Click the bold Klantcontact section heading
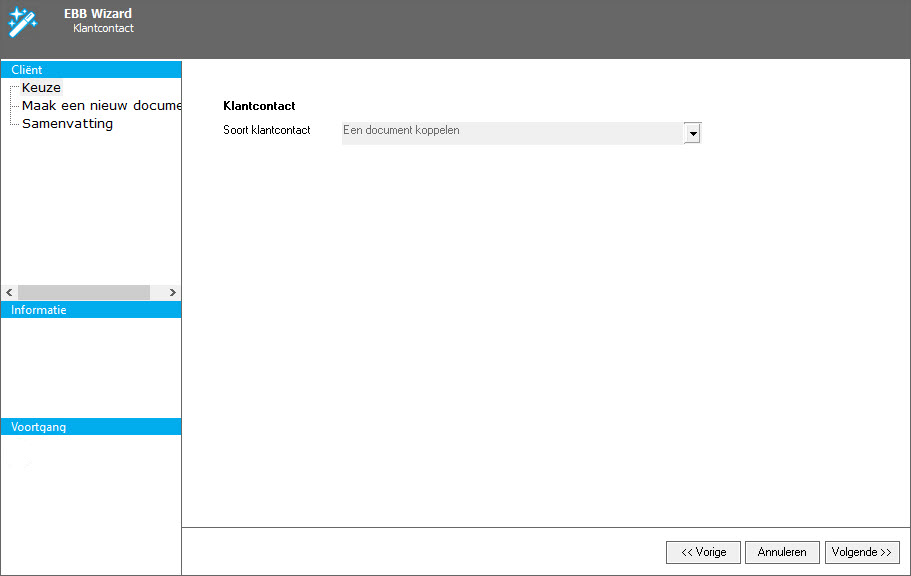 pyautogui.click(x=259, y=105)
